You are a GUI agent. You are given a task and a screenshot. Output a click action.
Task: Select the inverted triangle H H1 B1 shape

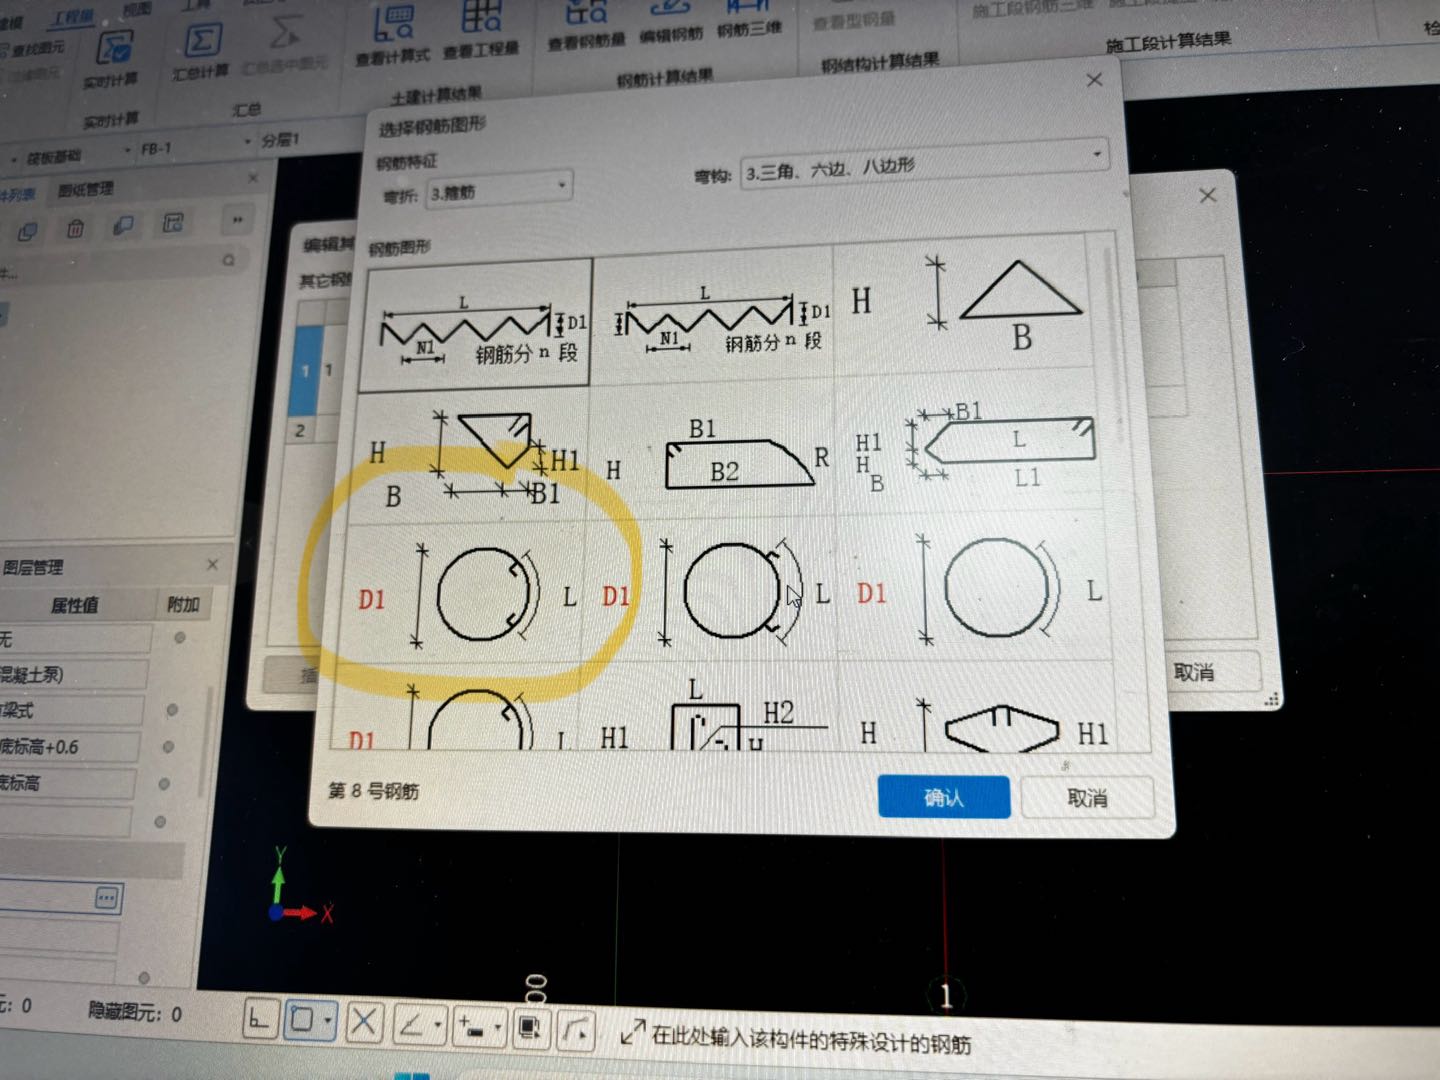coord(470,456)
